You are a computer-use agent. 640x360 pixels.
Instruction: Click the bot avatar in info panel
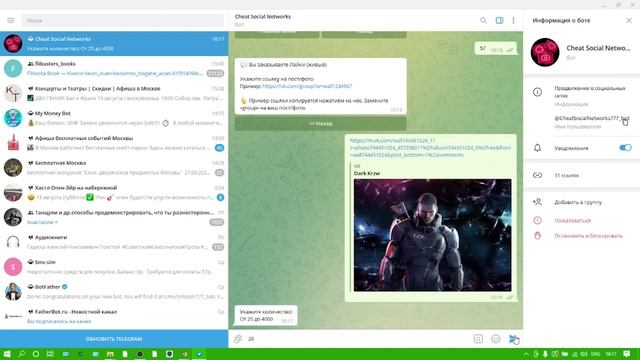[x=545, y=52]
